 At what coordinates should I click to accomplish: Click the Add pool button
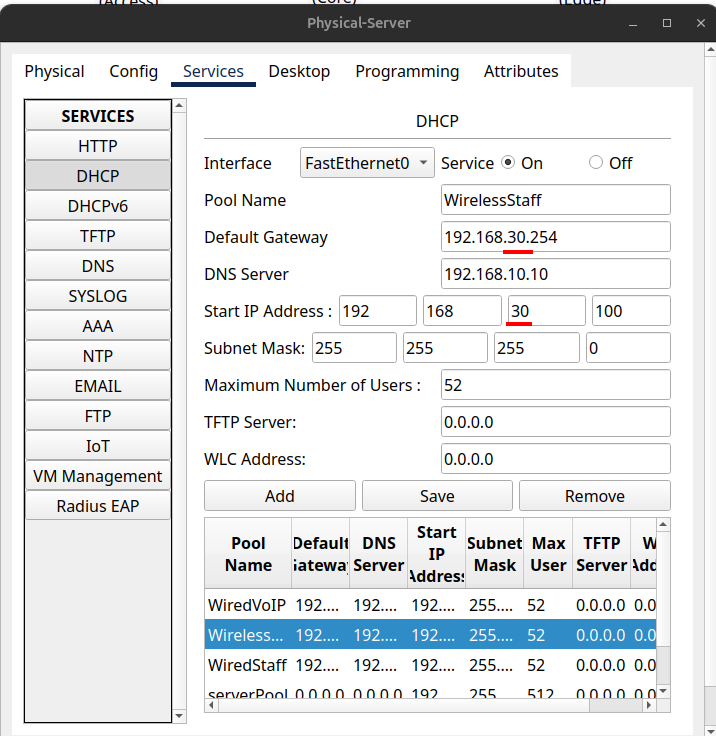click(280, 496)
